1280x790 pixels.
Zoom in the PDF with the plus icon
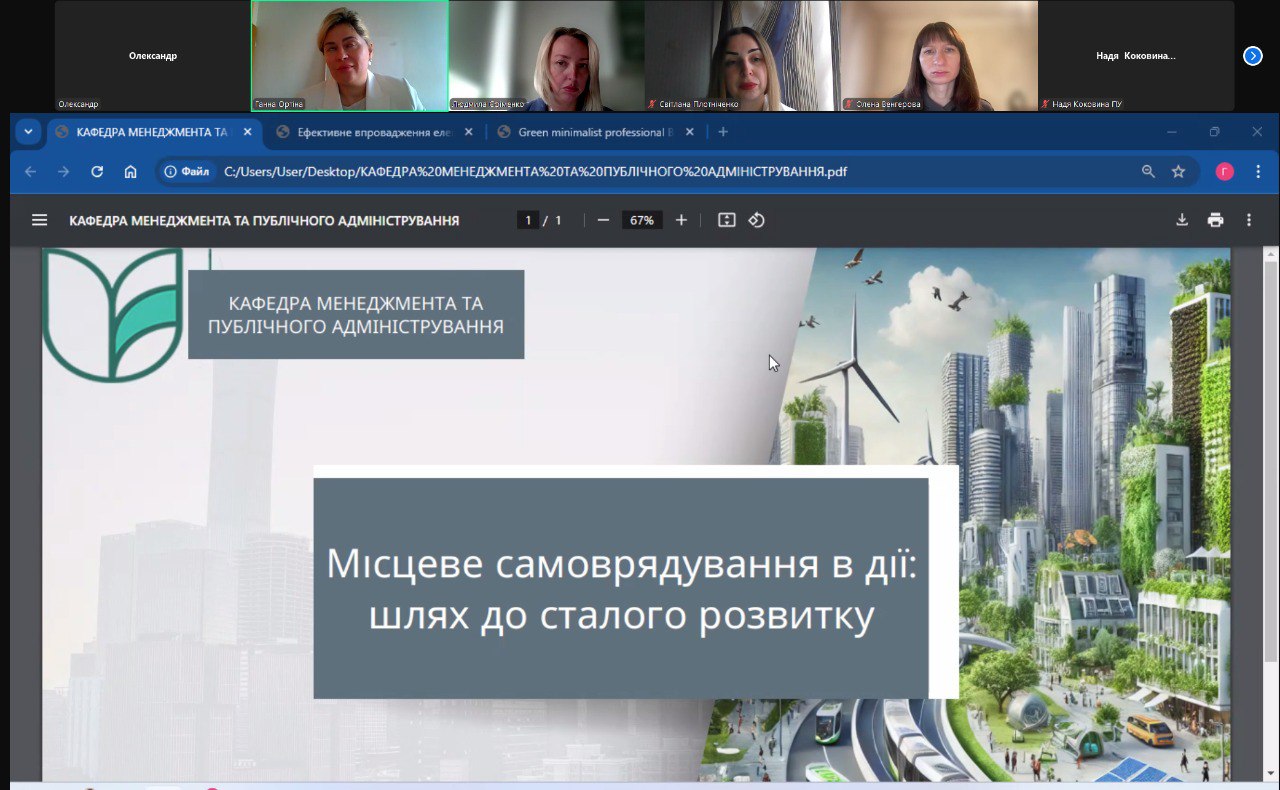[681, 220]
